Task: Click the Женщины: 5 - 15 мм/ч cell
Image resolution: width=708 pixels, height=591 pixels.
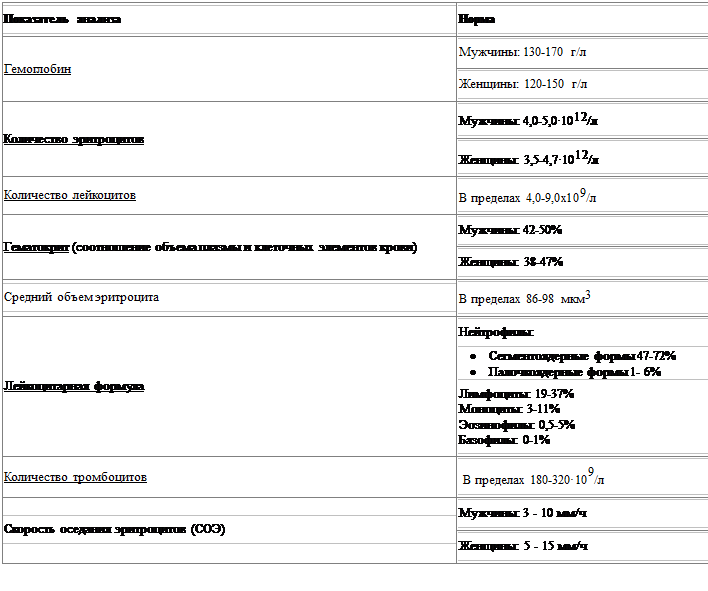Action: 522,546
